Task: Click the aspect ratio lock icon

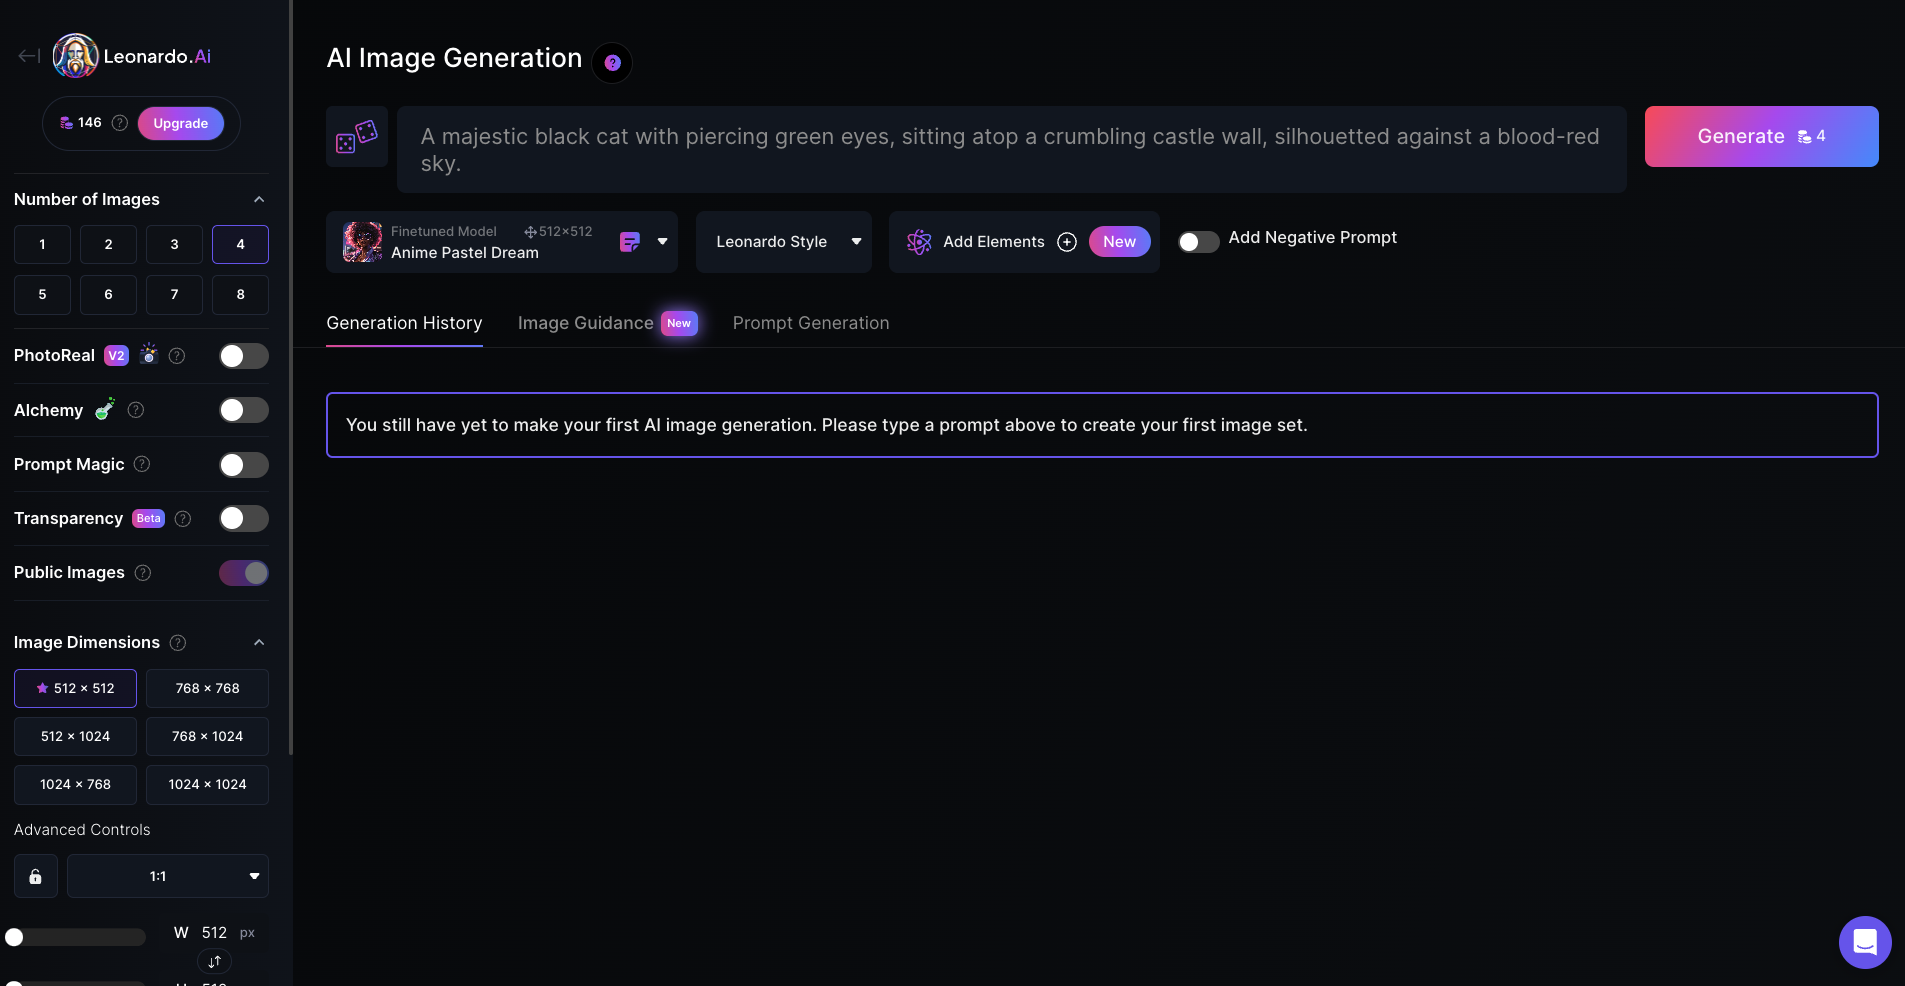Action: [35, 876]
